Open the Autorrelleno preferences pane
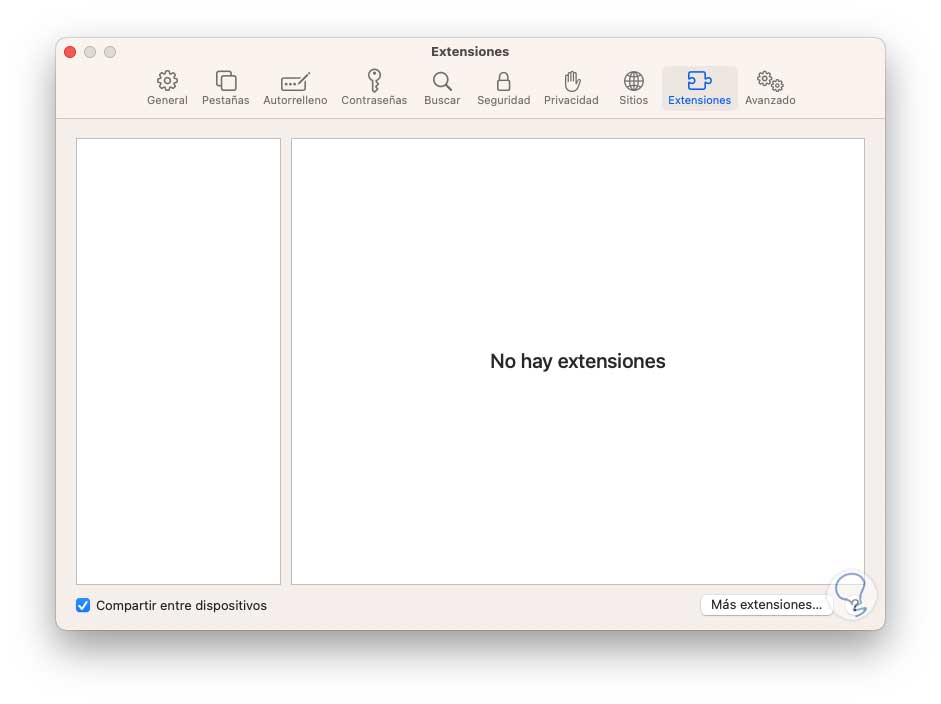This screenshot has height=704, width=941. click(x=295, y=88)
